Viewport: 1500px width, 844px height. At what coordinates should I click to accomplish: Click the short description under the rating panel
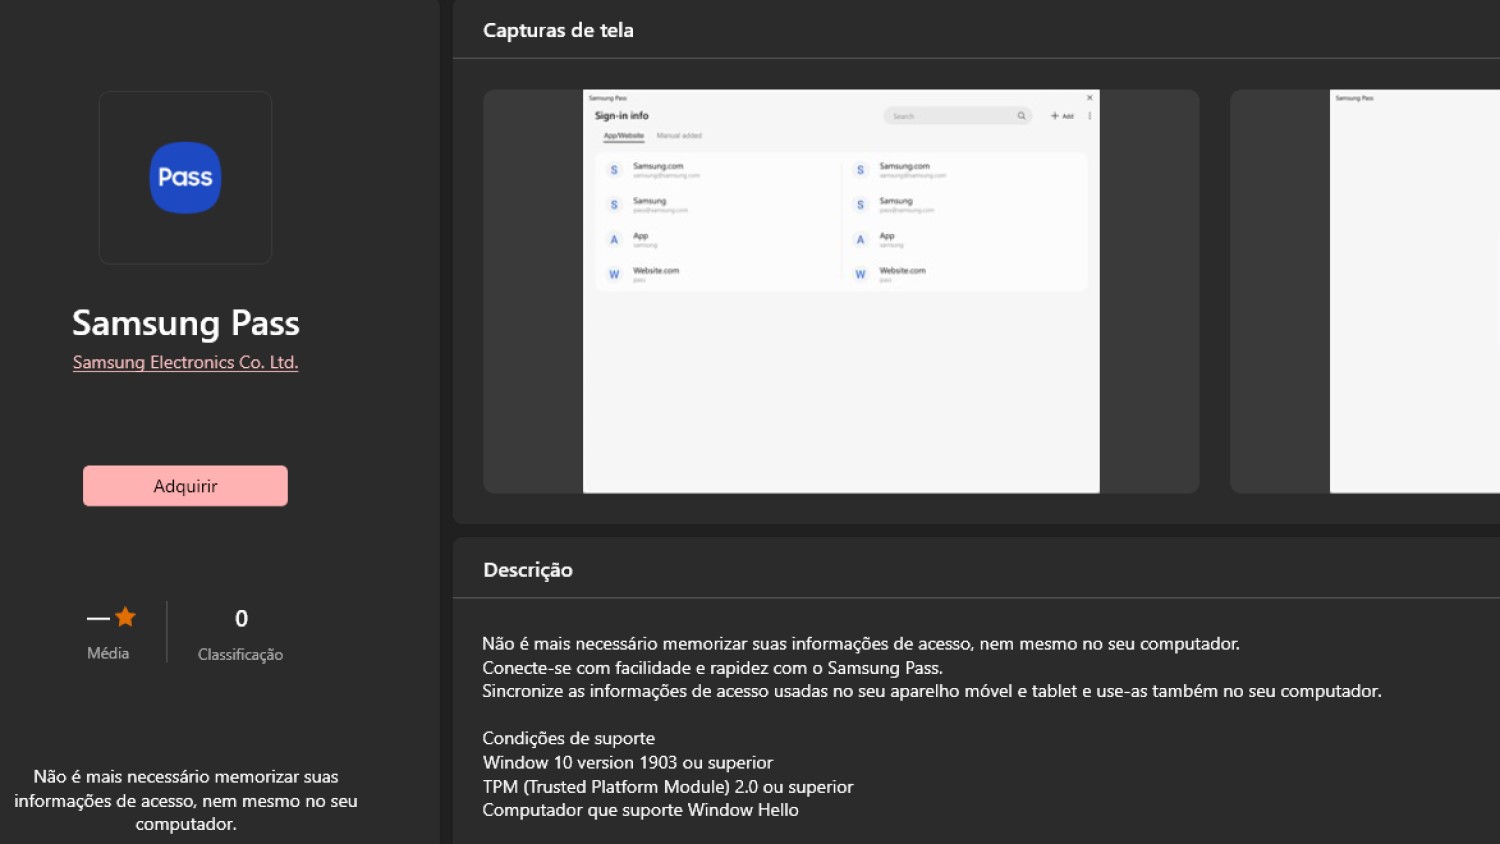pos(186,800)
